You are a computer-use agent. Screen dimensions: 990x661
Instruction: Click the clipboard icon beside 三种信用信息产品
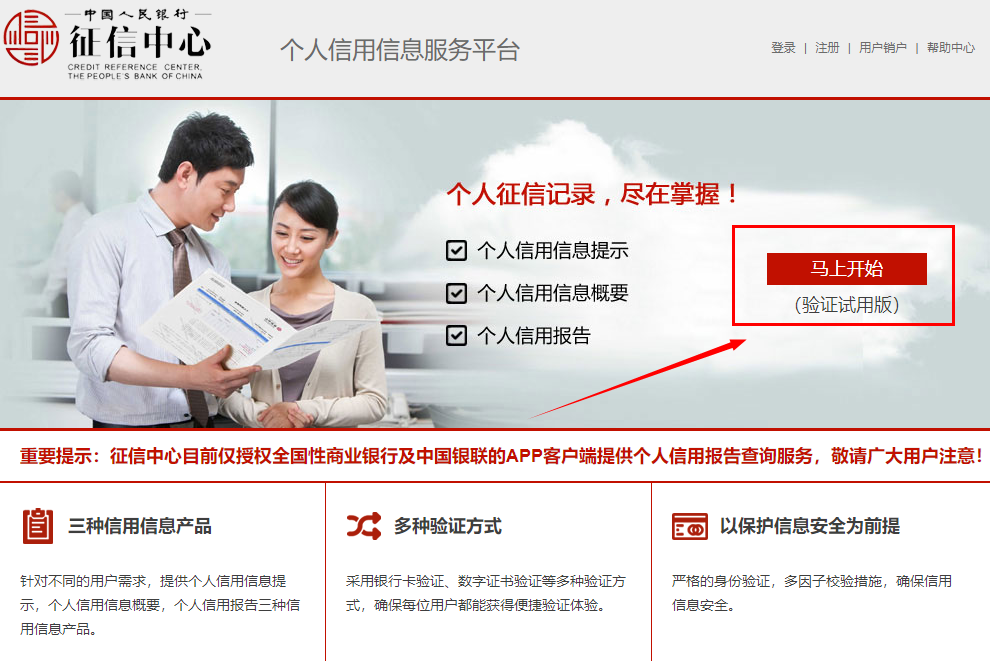pyautogui.click(x=38, y=526)
